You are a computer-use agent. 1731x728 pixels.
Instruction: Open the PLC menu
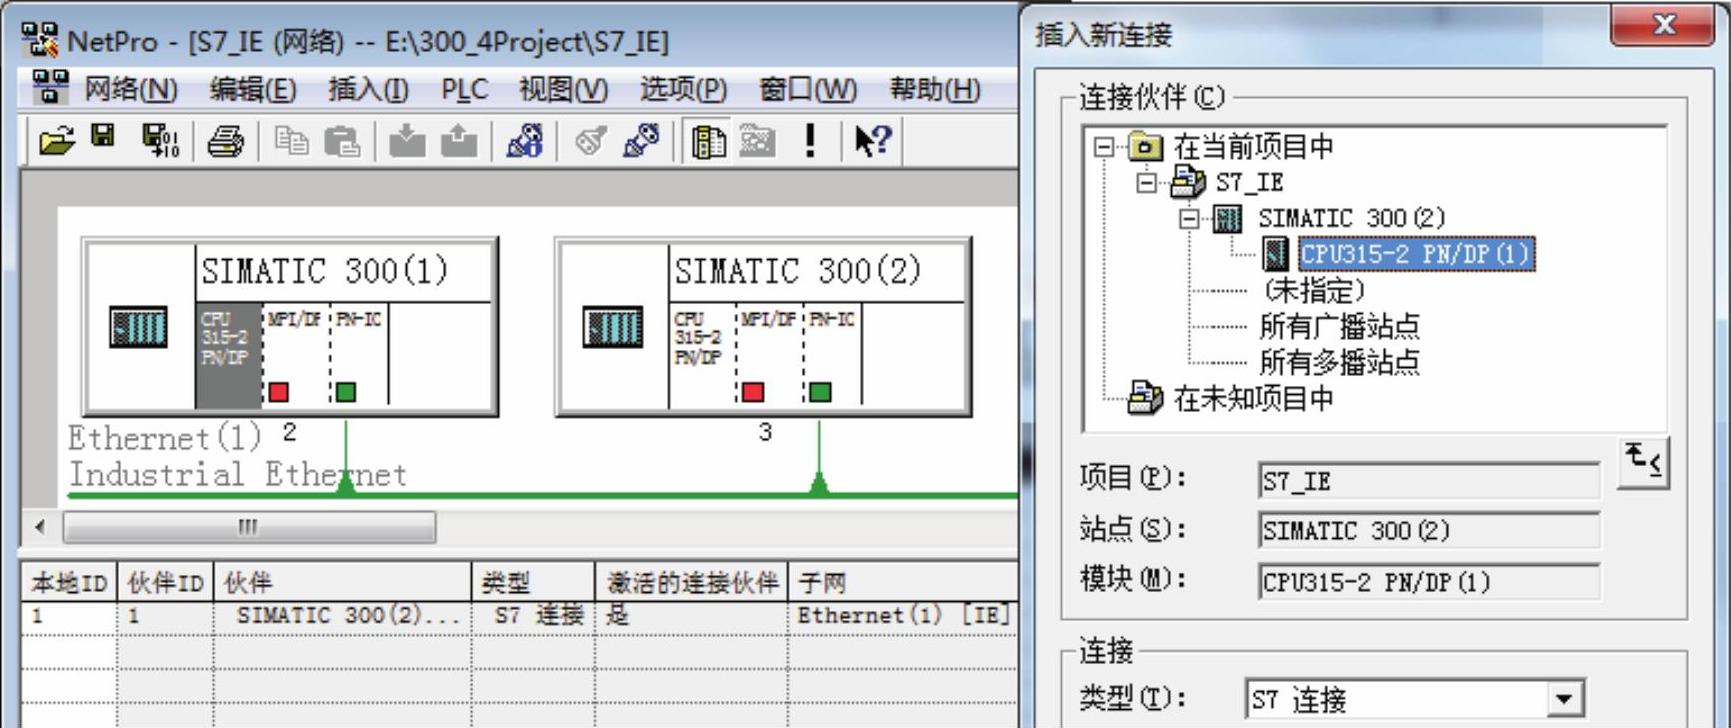tap(465, 90)
